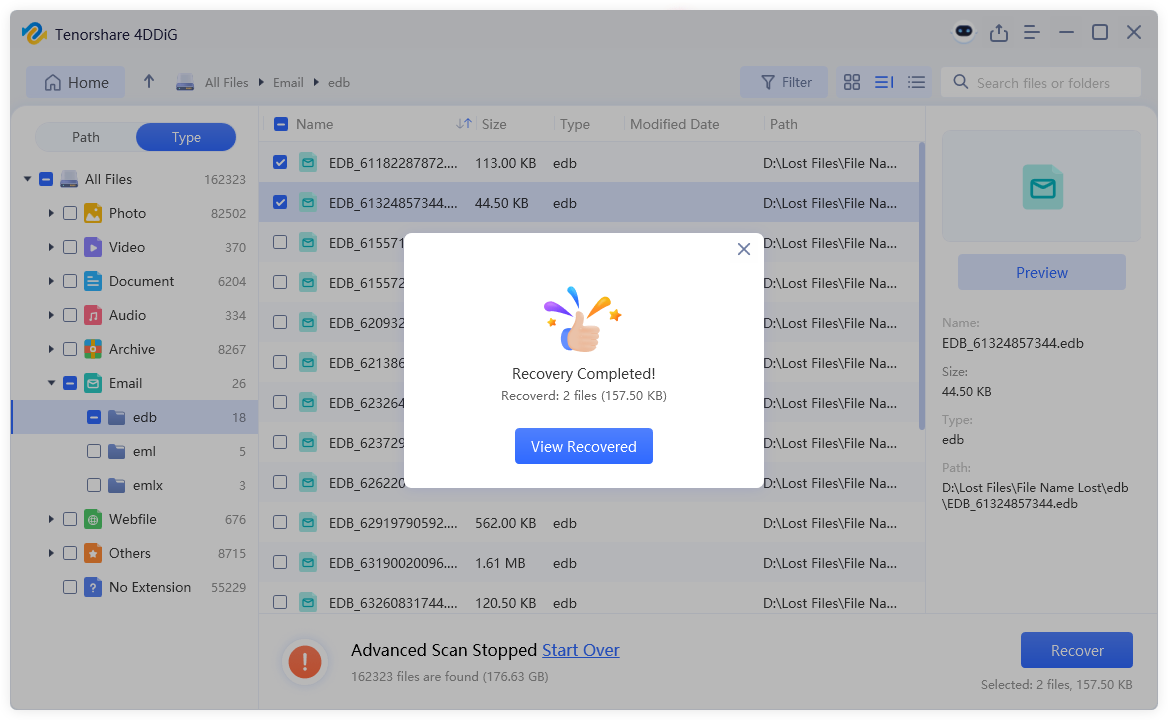Select the emlx folder row in tree
This screenshot has width=1168, height=720.
click(136, 485)
